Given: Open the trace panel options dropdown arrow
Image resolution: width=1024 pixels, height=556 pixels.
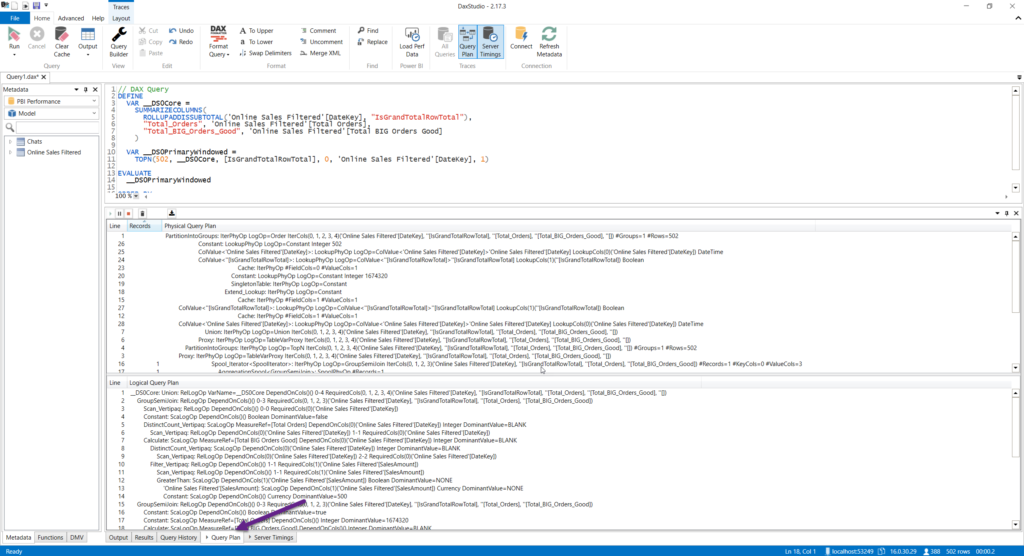Looking at the screenshot, I should 997,214.
